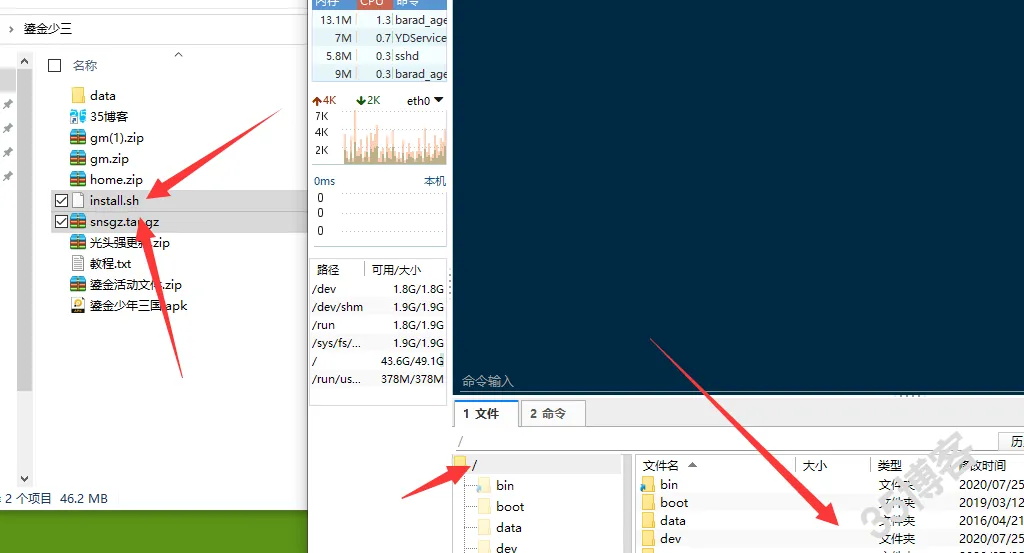
Task: Click the YDService process row
Action: [x=379, y=38]
